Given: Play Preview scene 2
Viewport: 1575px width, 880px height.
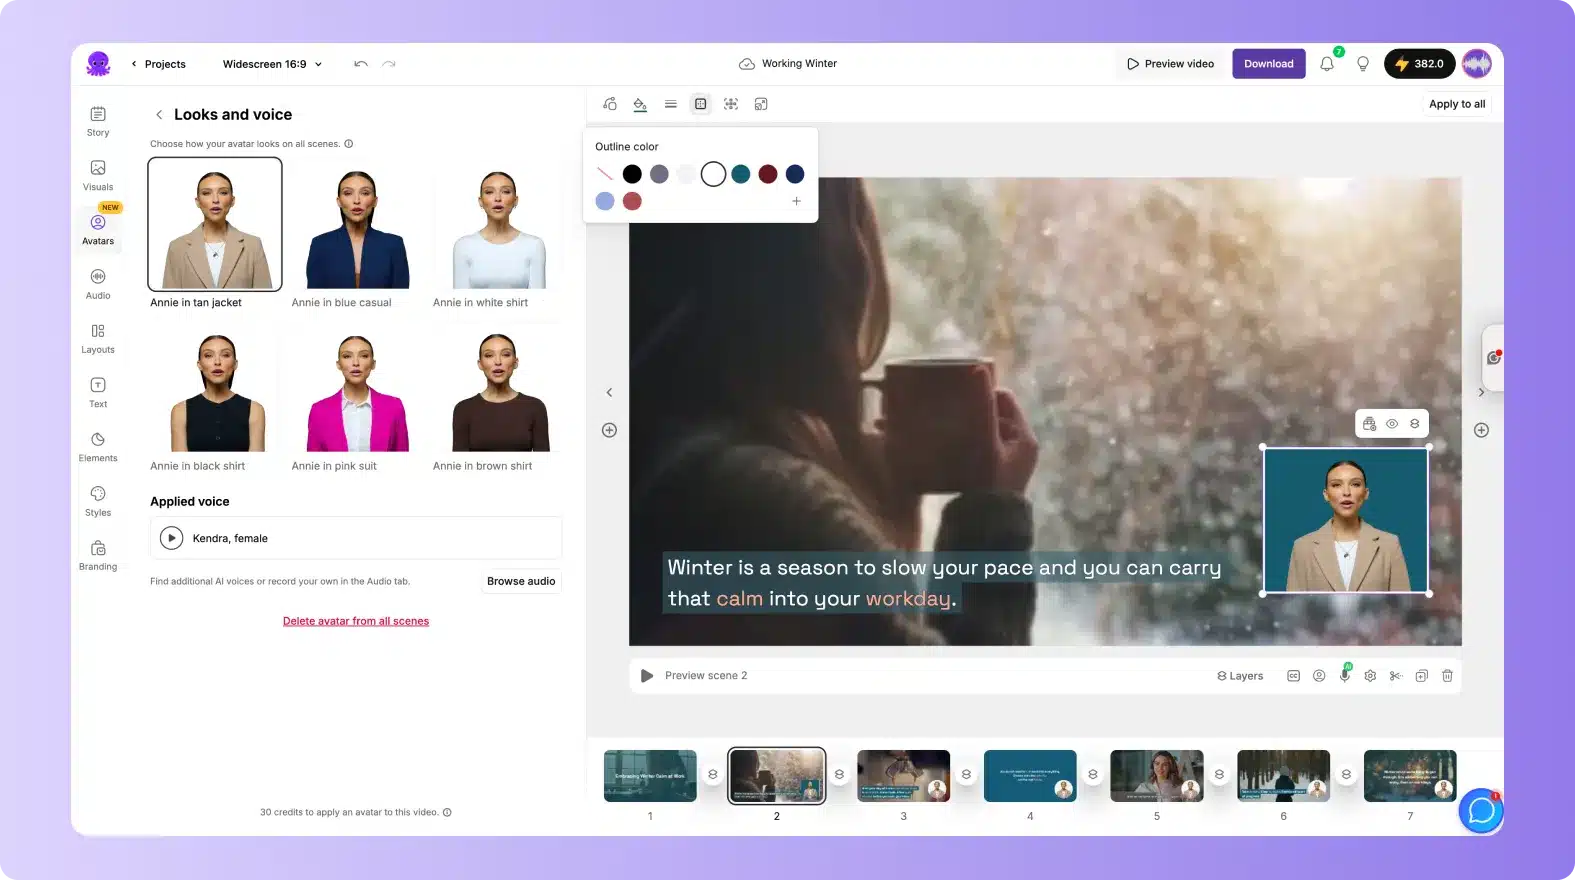Looking at the screenshot, I should coord(647,676).
